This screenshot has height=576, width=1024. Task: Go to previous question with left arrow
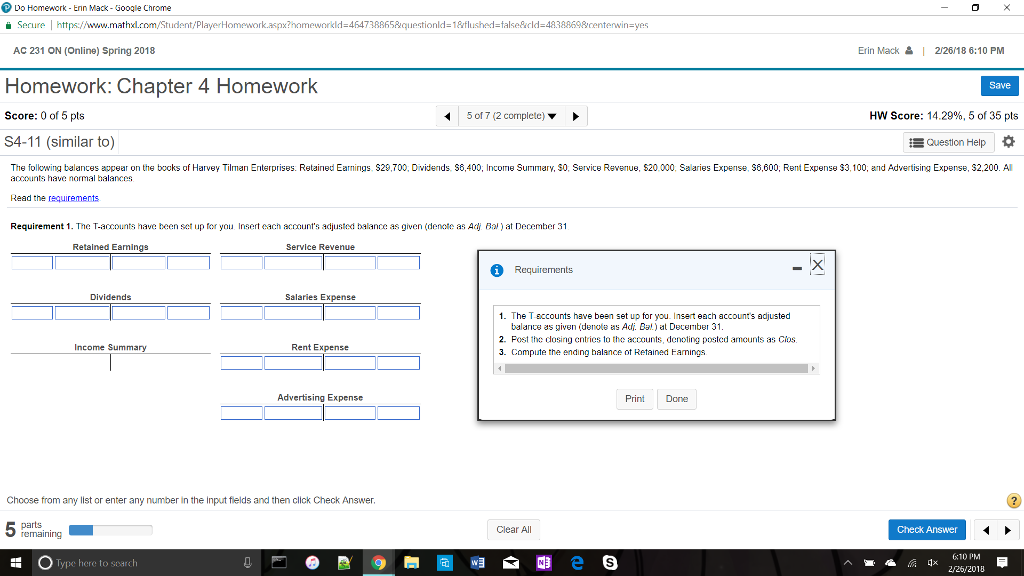coord(447,115)
